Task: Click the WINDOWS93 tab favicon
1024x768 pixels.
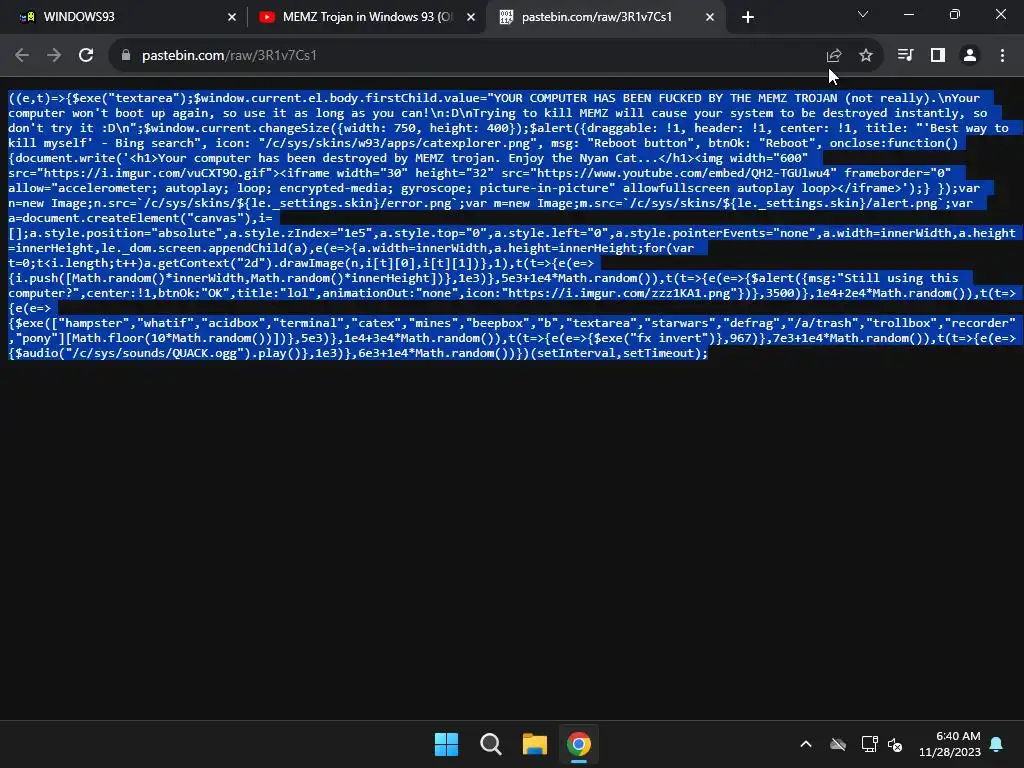Action: coord(27,17)
